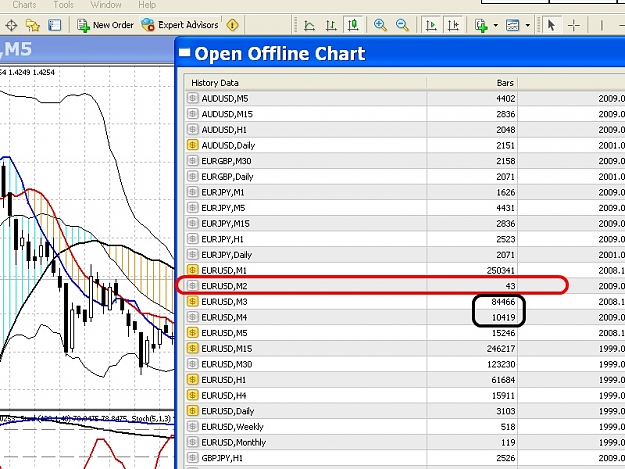625x469 pixels.
Task: Click the 123230 bars value
Action: pyautogui.click(x=501, y=364)
